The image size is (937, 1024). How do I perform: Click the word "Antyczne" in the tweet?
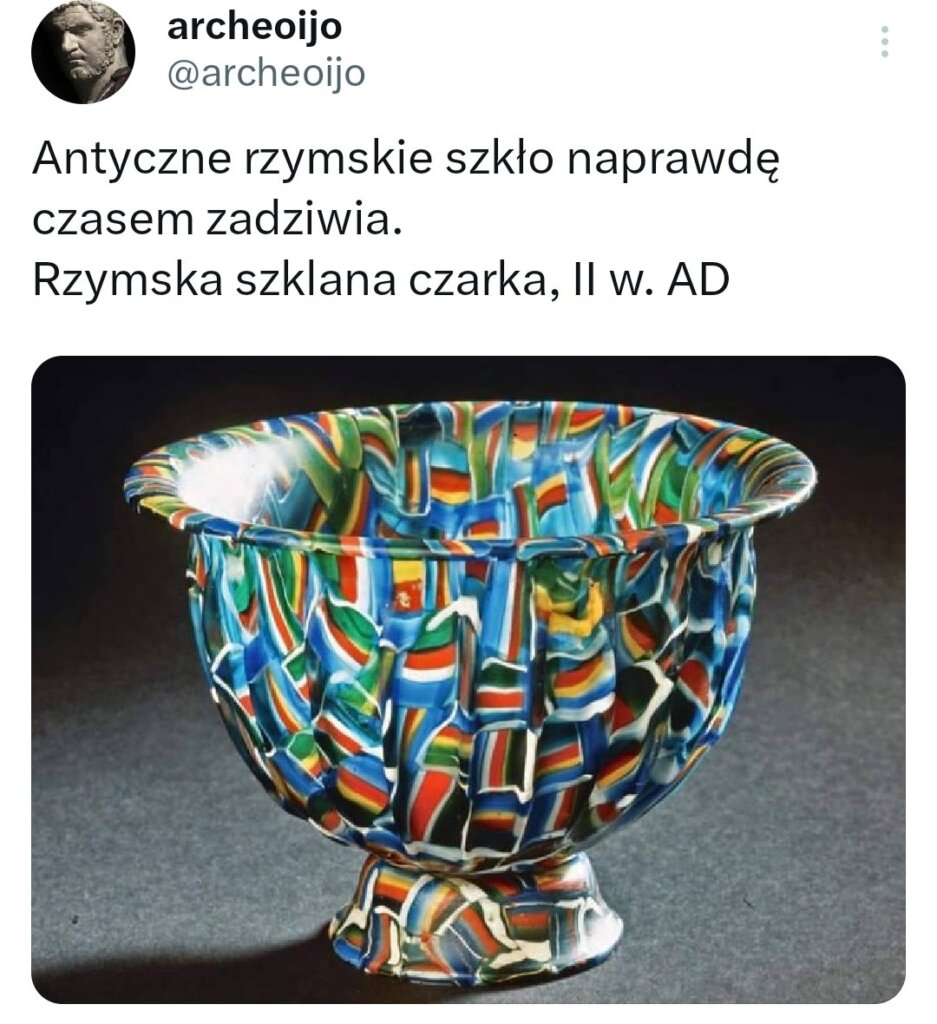131,160
